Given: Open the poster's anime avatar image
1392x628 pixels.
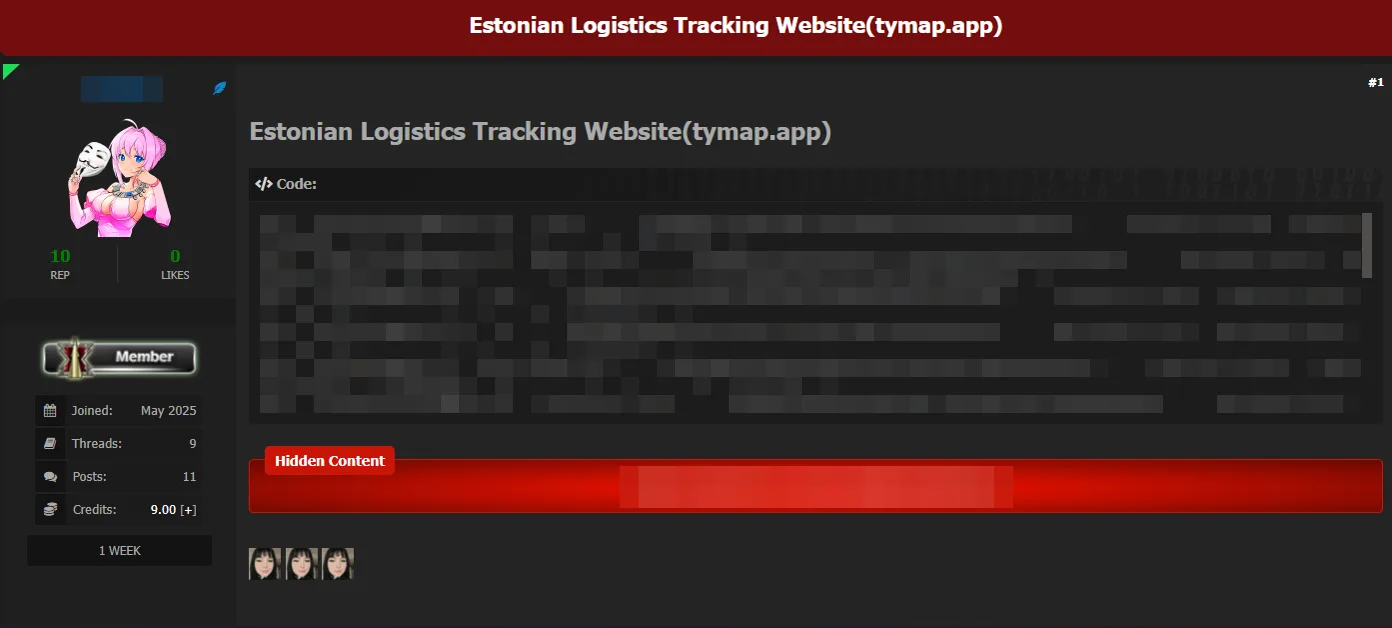Looking at the screenshot, I should point(118,178).
